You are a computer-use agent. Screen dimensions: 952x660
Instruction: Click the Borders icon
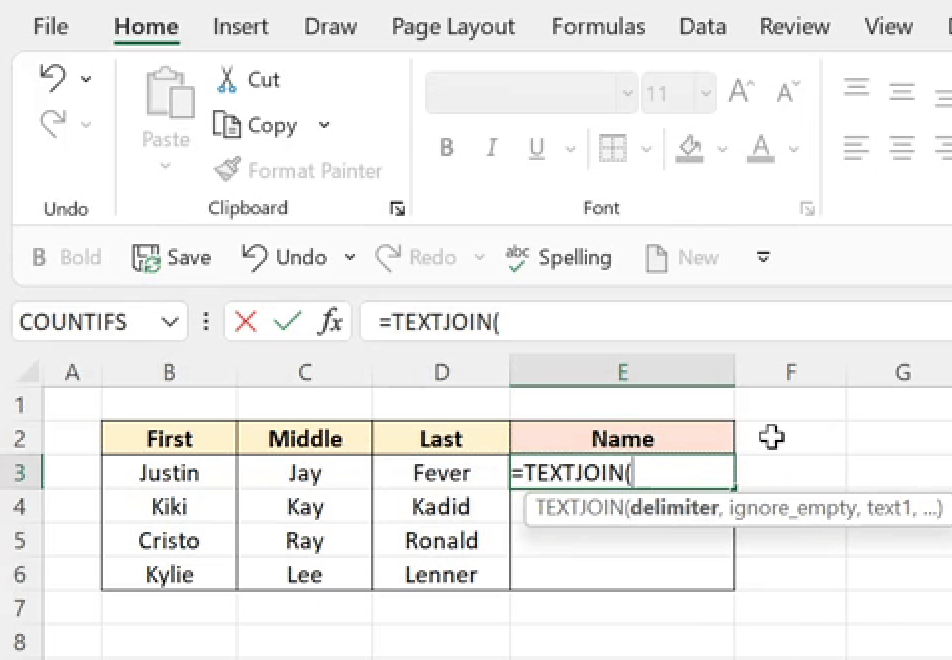pyautogui.click(x=613, y=148)
